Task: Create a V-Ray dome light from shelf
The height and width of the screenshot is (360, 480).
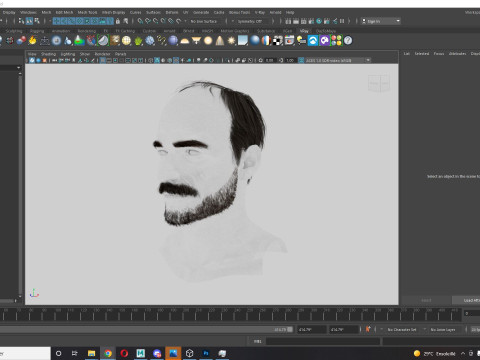Action: [185, 41]
